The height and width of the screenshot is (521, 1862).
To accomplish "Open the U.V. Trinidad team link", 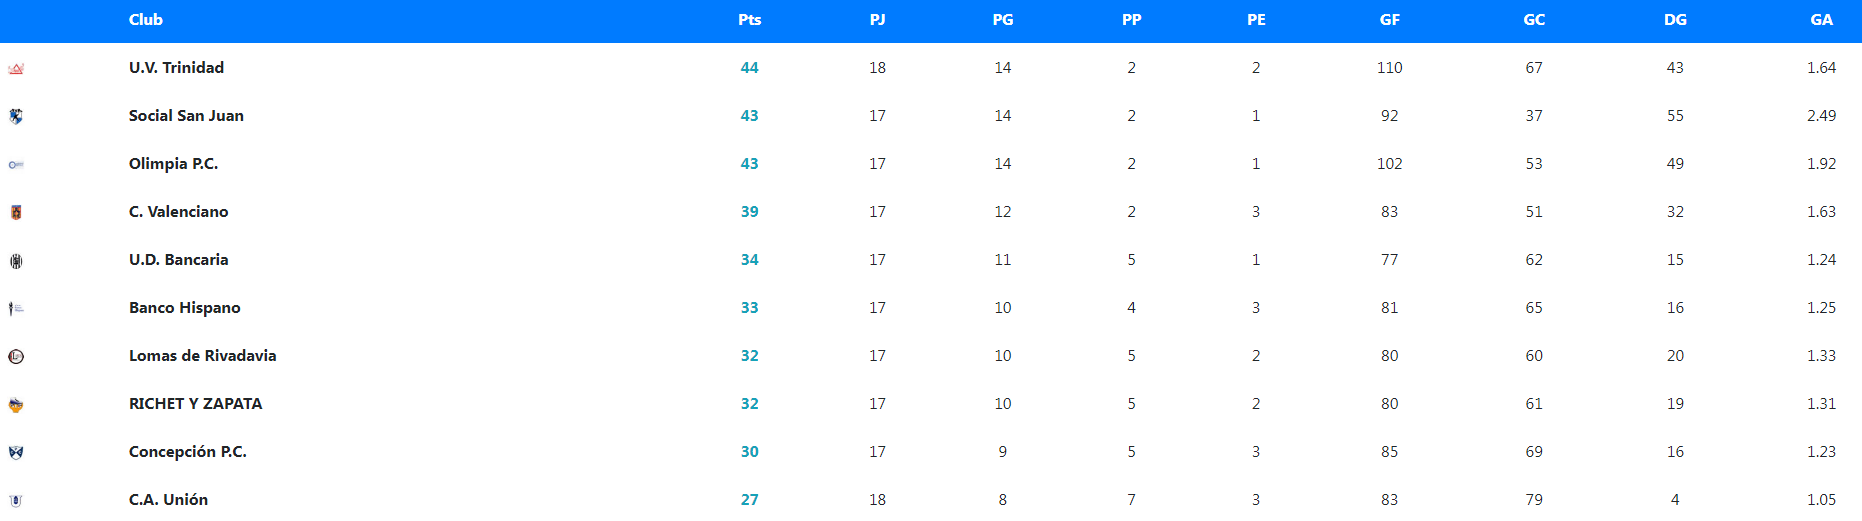I will (176, 68).
